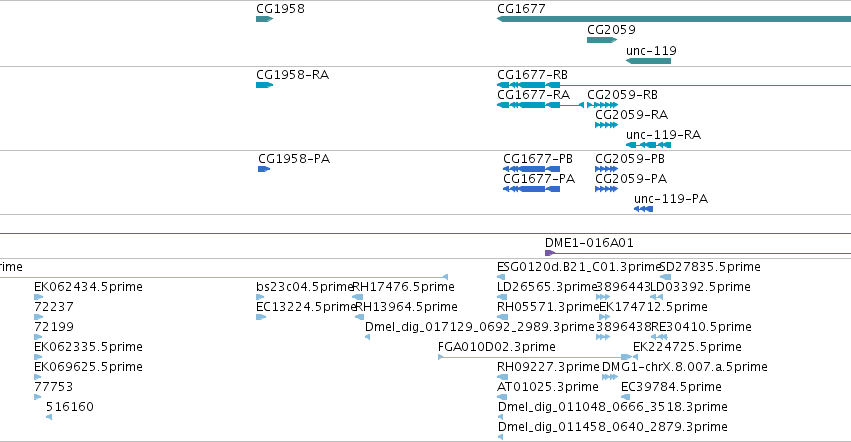The height and width of the screenshot is (442, 851).
Task: Select the long CG1677 gene bar
Action: point(674,19)
